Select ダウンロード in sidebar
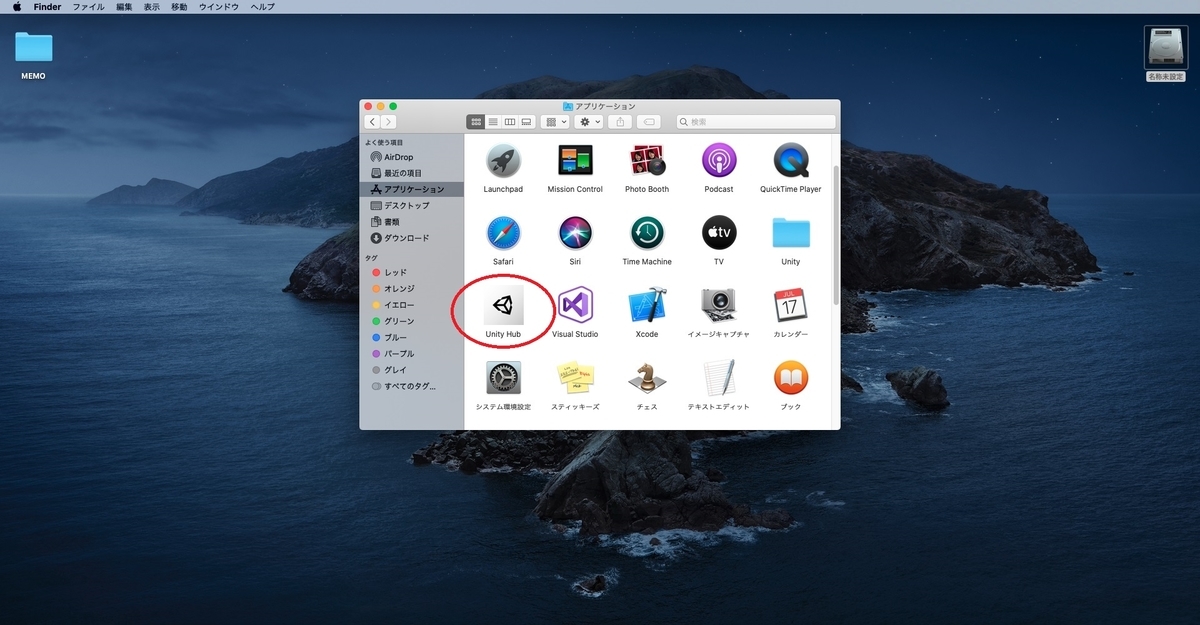Image resolution: width=1200 pixels, height=625 pixels. [x=412, y=238]
